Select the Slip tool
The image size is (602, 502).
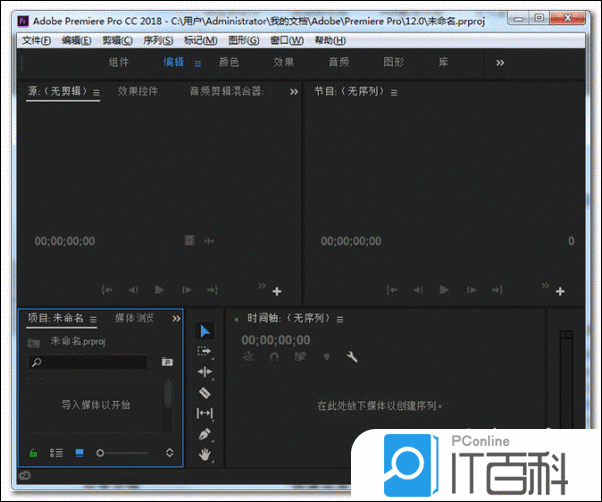pyautogui.click(x=205, y=413)
